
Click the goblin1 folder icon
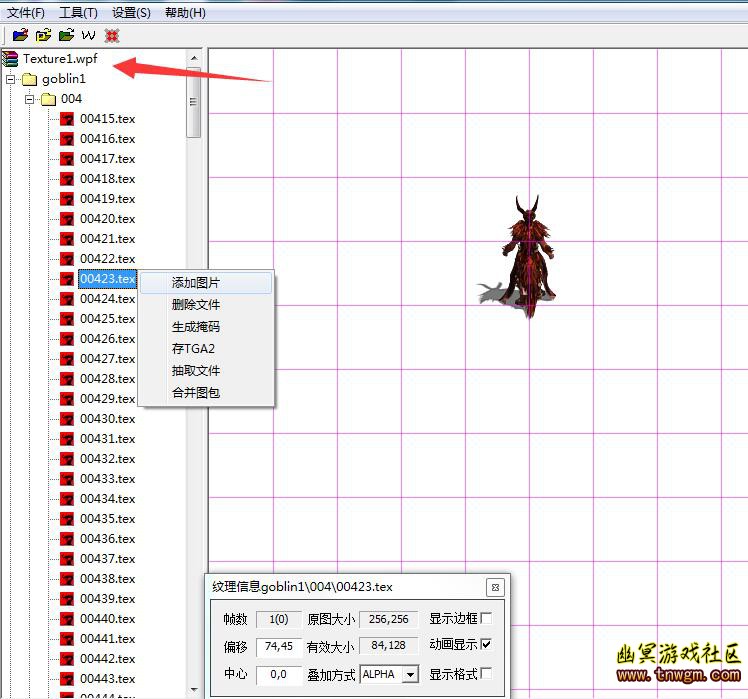pyautogui.click(x=30, y=79)
